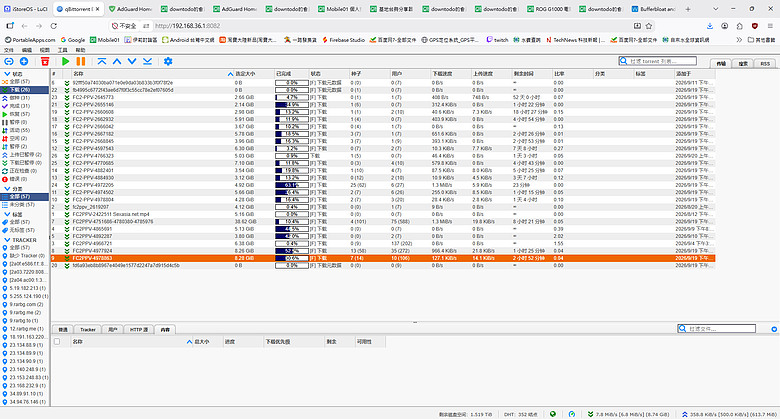780x419 pixels.
Task: Click the move up in queue arrow
Action: tap(117, 61)
